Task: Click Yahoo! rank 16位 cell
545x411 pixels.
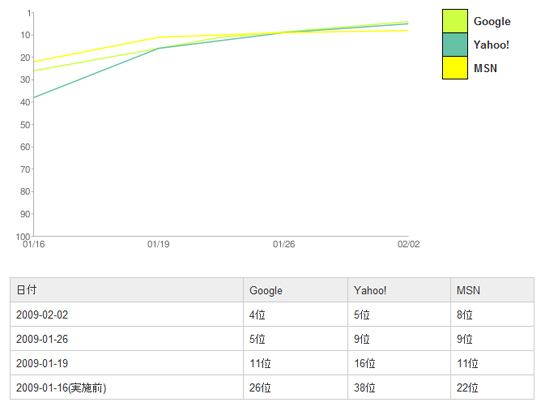Action: pos(399,363)
